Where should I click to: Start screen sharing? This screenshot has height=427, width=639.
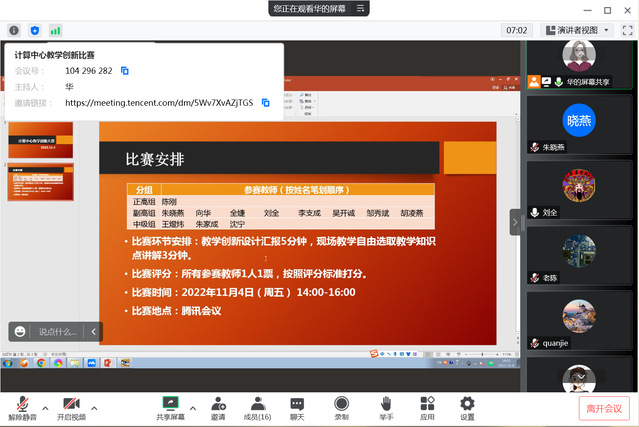coord(169,405)
